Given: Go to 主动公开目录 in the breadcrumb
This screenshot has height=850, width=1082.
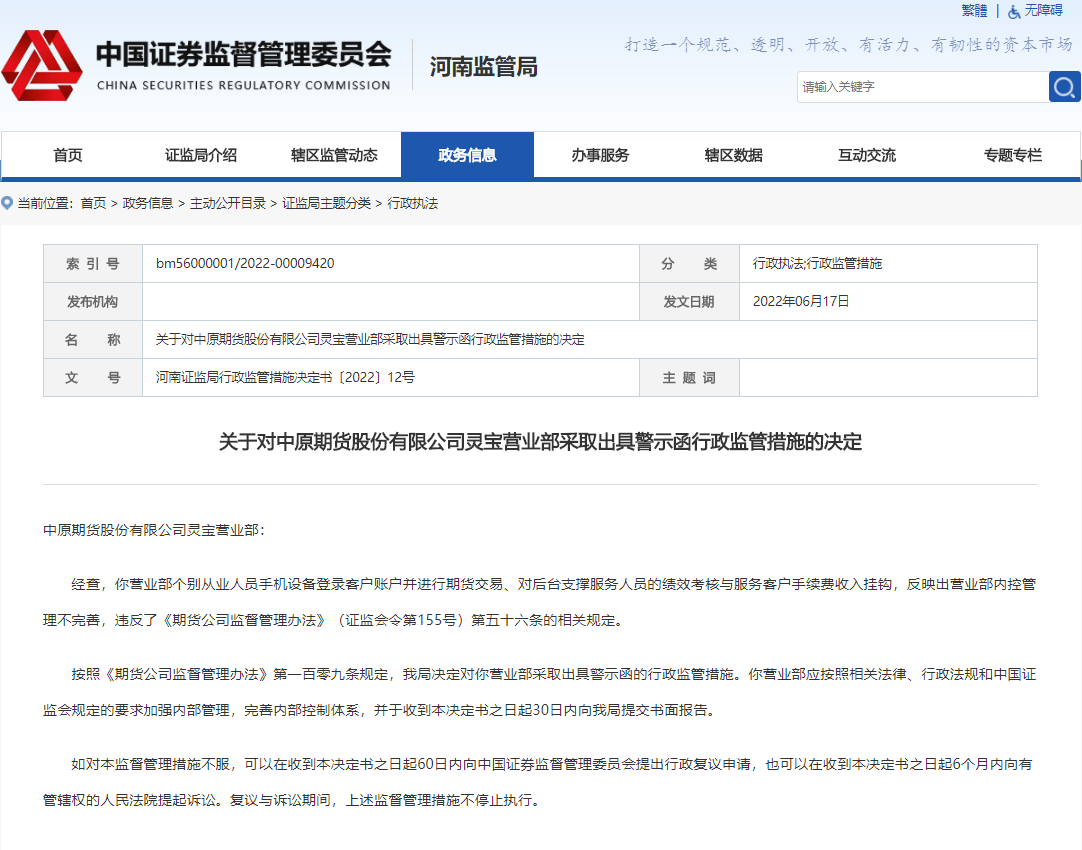Looking at the screenshot, I should 228,203.
